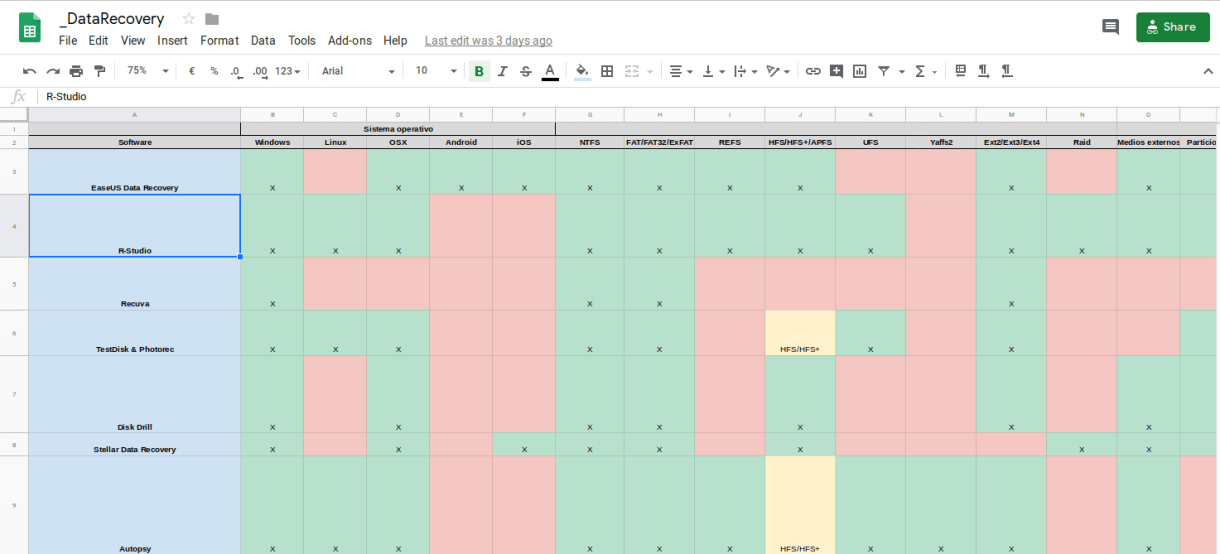
Task: Select the paint format roller tool
Action: 99,71
